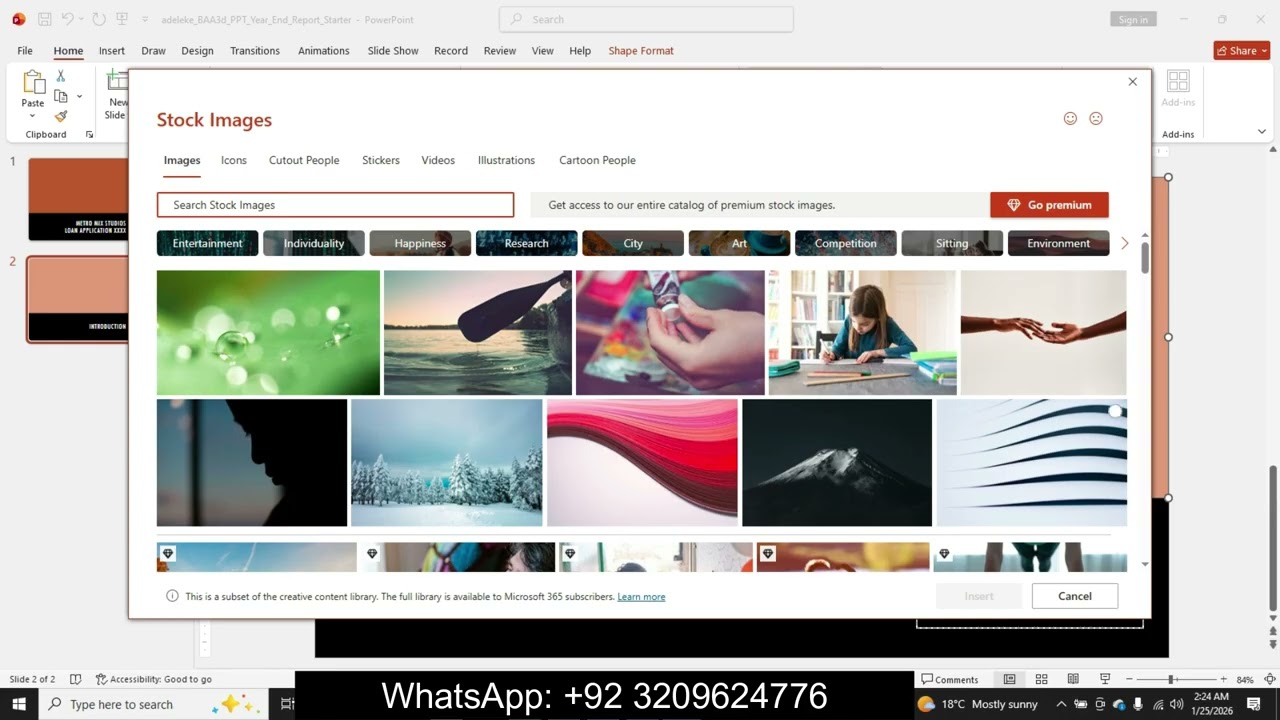Click Normal view icon in status bar

tap(1010, 679)
